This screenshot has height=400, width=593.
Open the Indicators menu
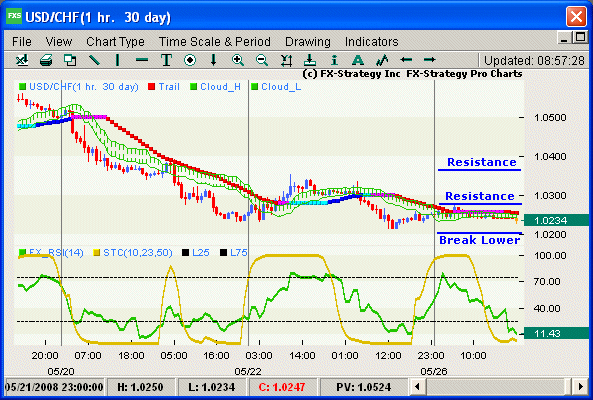point(371,42)
